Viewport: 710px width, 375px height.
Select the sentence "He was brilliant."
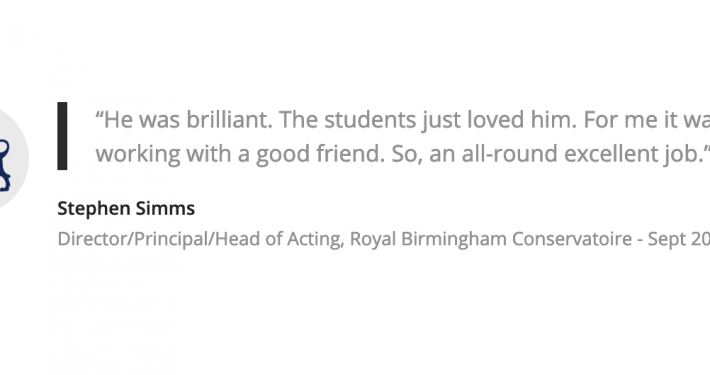coord(188,120)
